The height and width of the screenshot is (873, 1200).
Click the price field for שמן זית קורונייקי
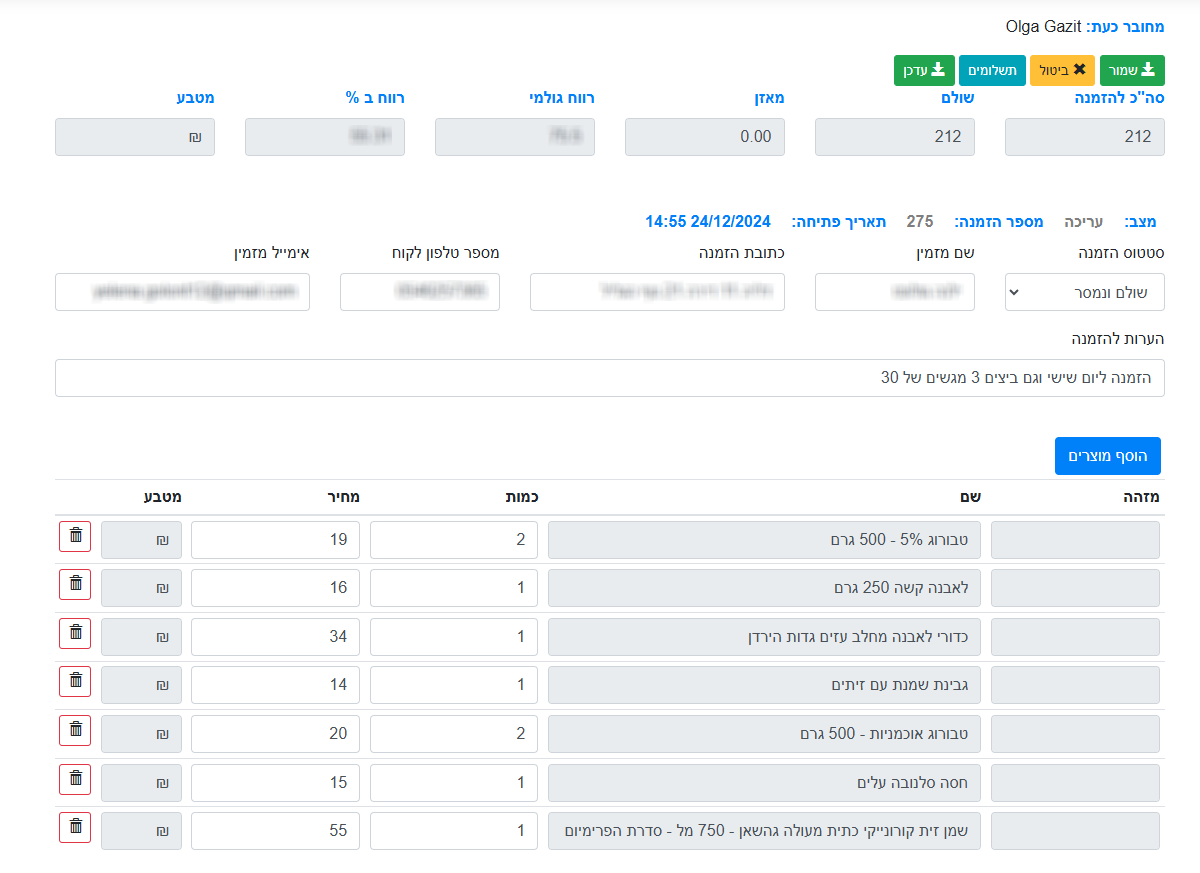[x=275, y=831]
